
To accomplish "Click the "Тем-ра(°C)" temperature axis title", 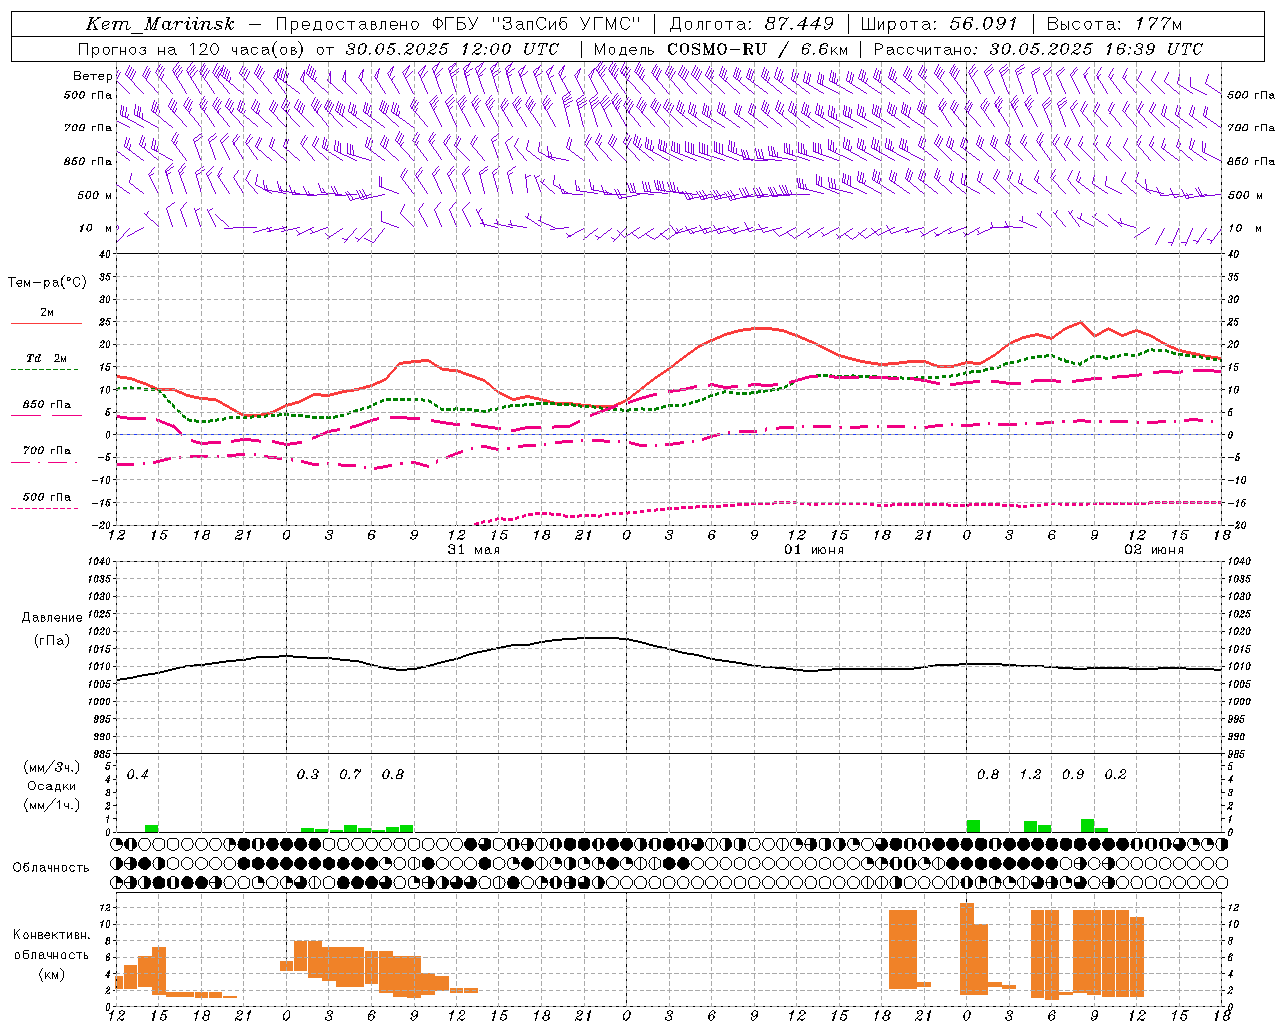I will (47, 283).
